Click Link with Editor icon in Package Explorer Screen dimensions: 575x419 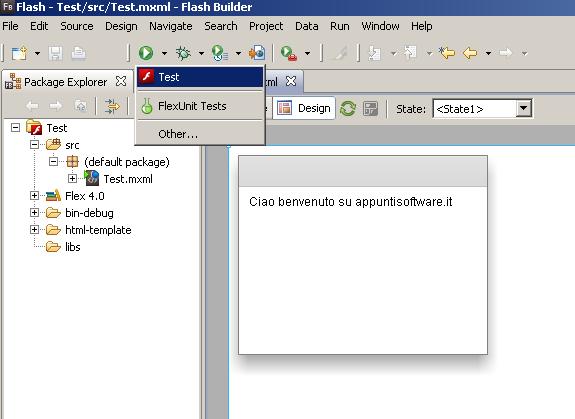click(112, 106)
